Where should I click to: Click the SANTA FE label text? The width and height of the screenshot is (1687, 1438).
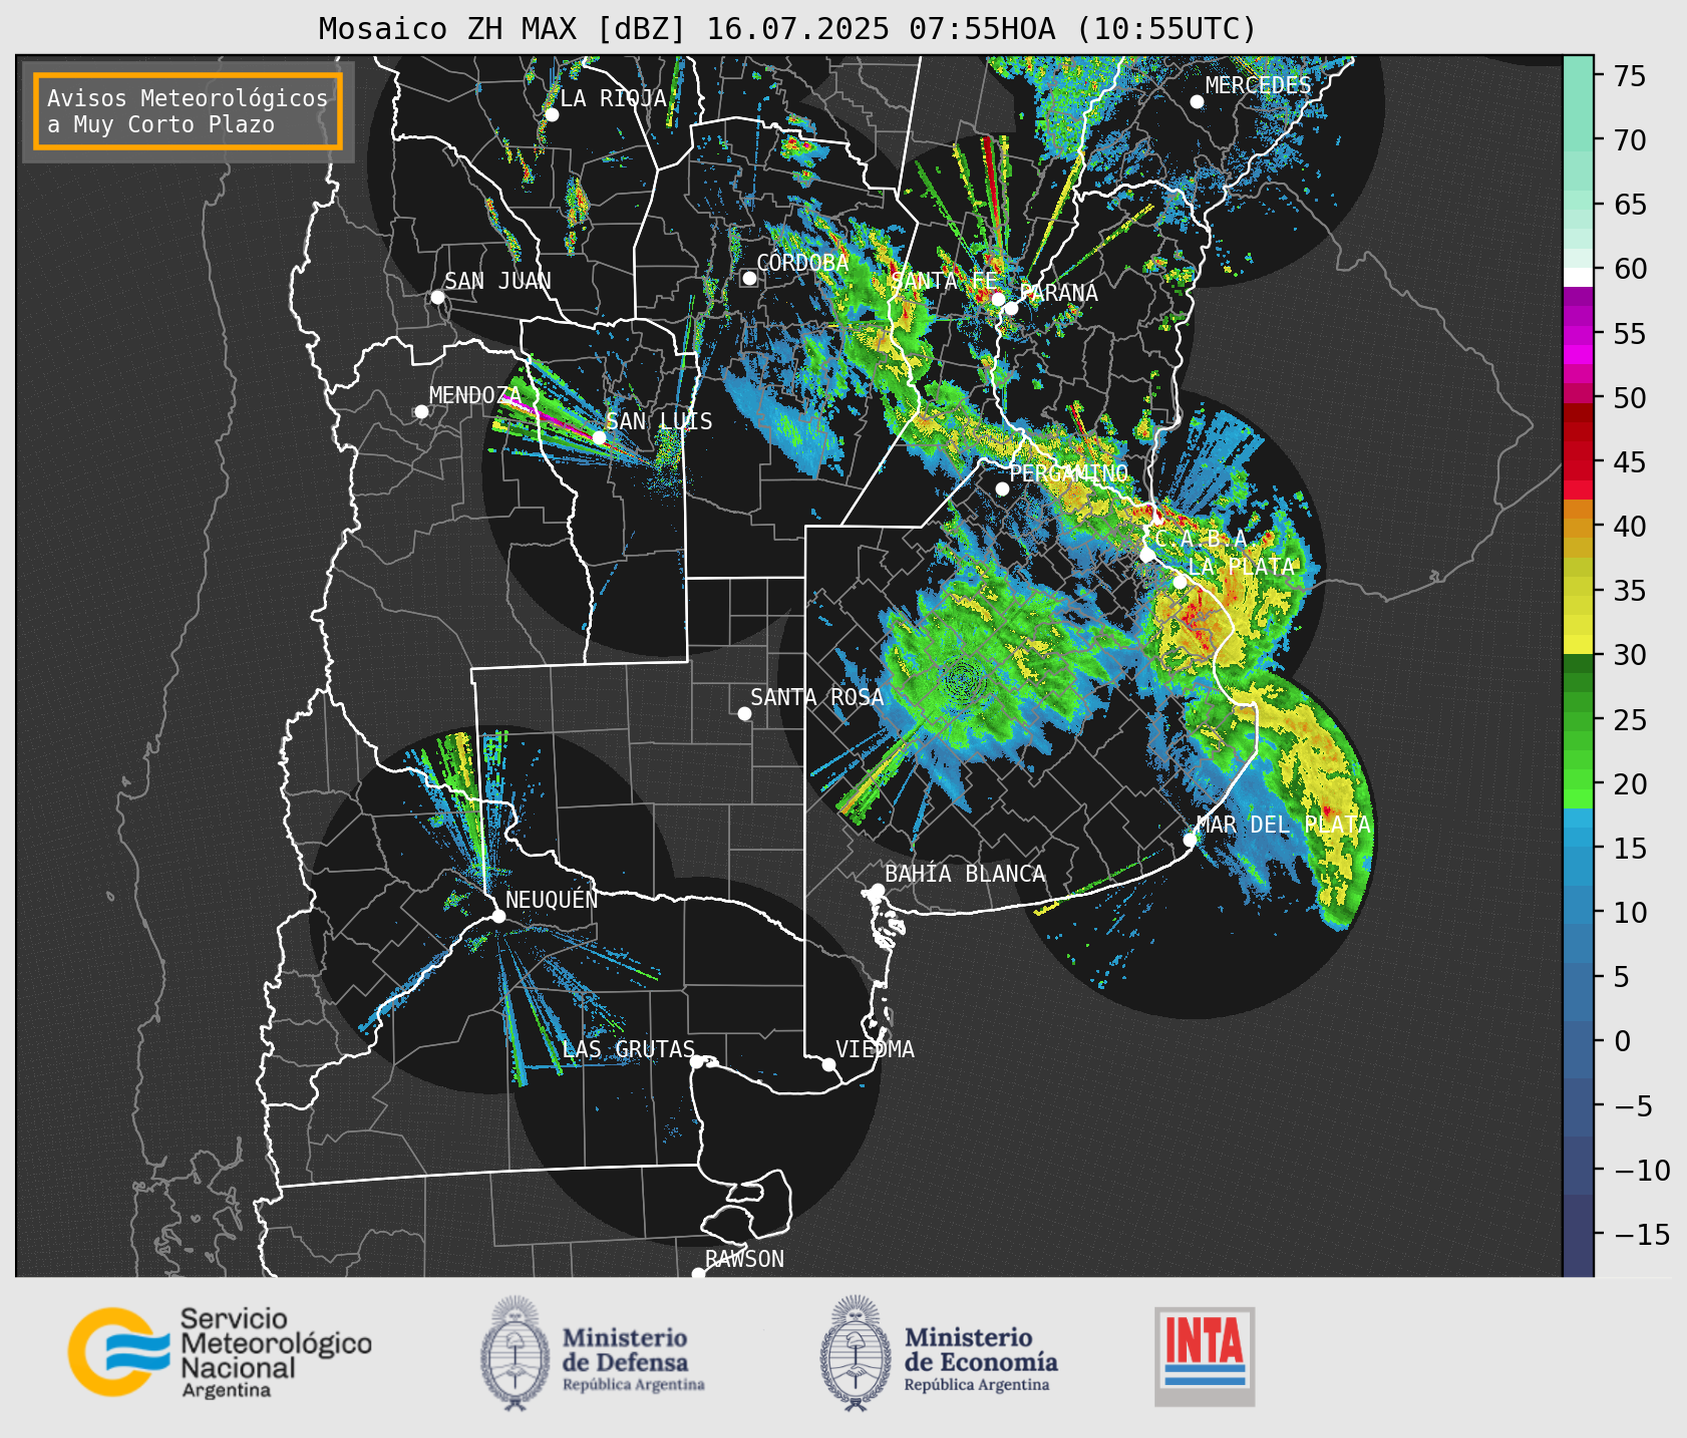pyautogui.click(x=944, y=281)
